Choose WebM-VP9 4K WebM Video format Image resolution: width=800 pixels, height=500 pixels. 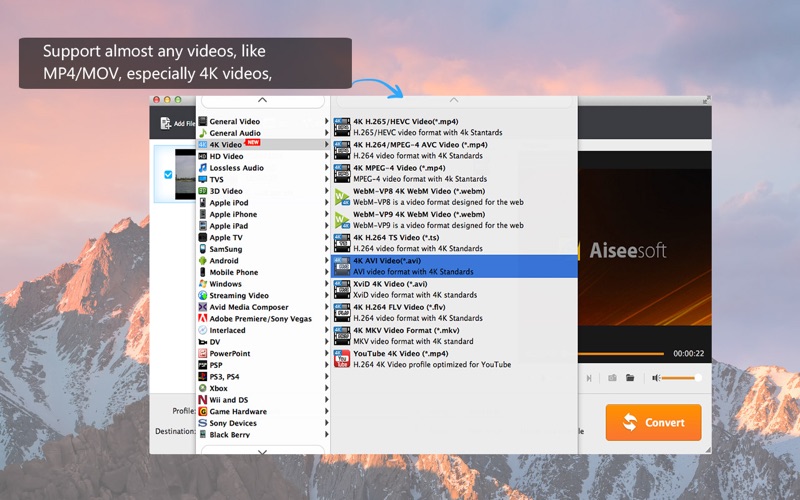[x=454, y=220]
